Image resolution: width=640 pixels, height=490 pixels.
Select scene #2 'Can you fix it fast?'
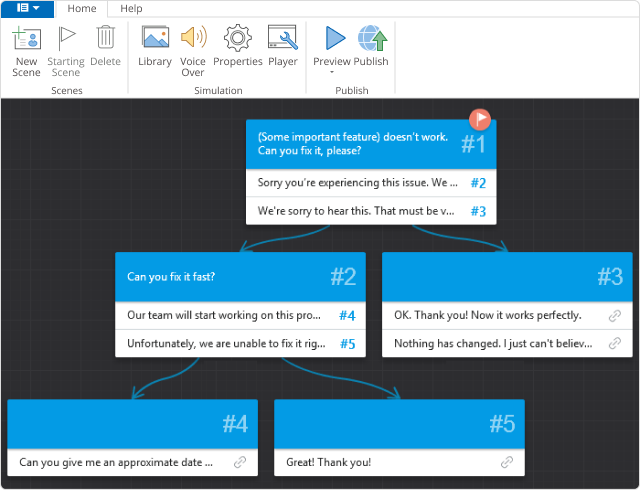click(x=240, y=277)
